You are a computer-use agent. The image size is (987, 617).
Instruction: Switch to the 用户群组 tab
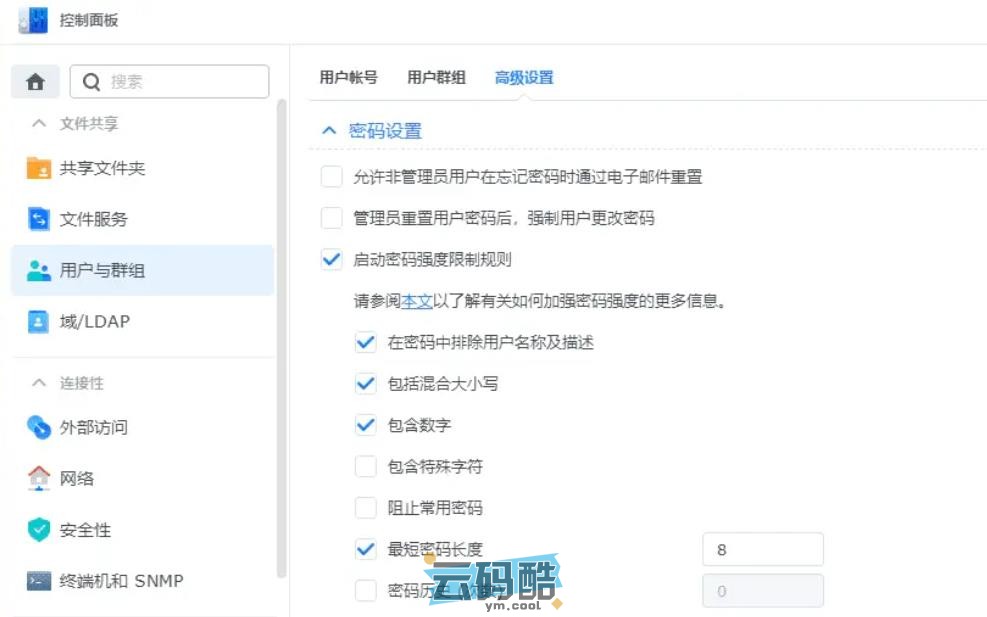436,78
